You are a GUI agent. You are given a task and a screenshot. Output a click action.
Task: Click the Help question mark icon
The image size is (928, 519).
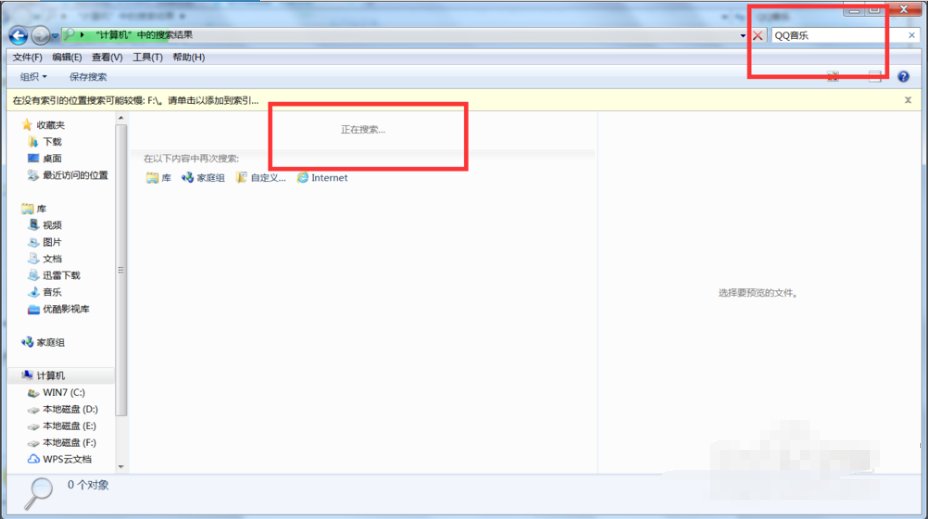click(x=903, y=77)
